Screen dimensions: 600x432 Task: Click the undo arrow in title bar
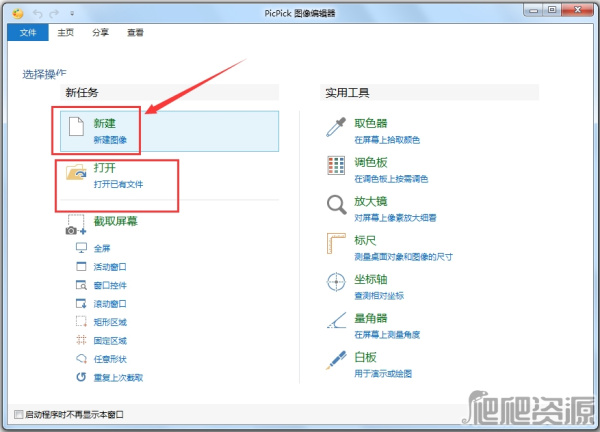coord(38,13)
